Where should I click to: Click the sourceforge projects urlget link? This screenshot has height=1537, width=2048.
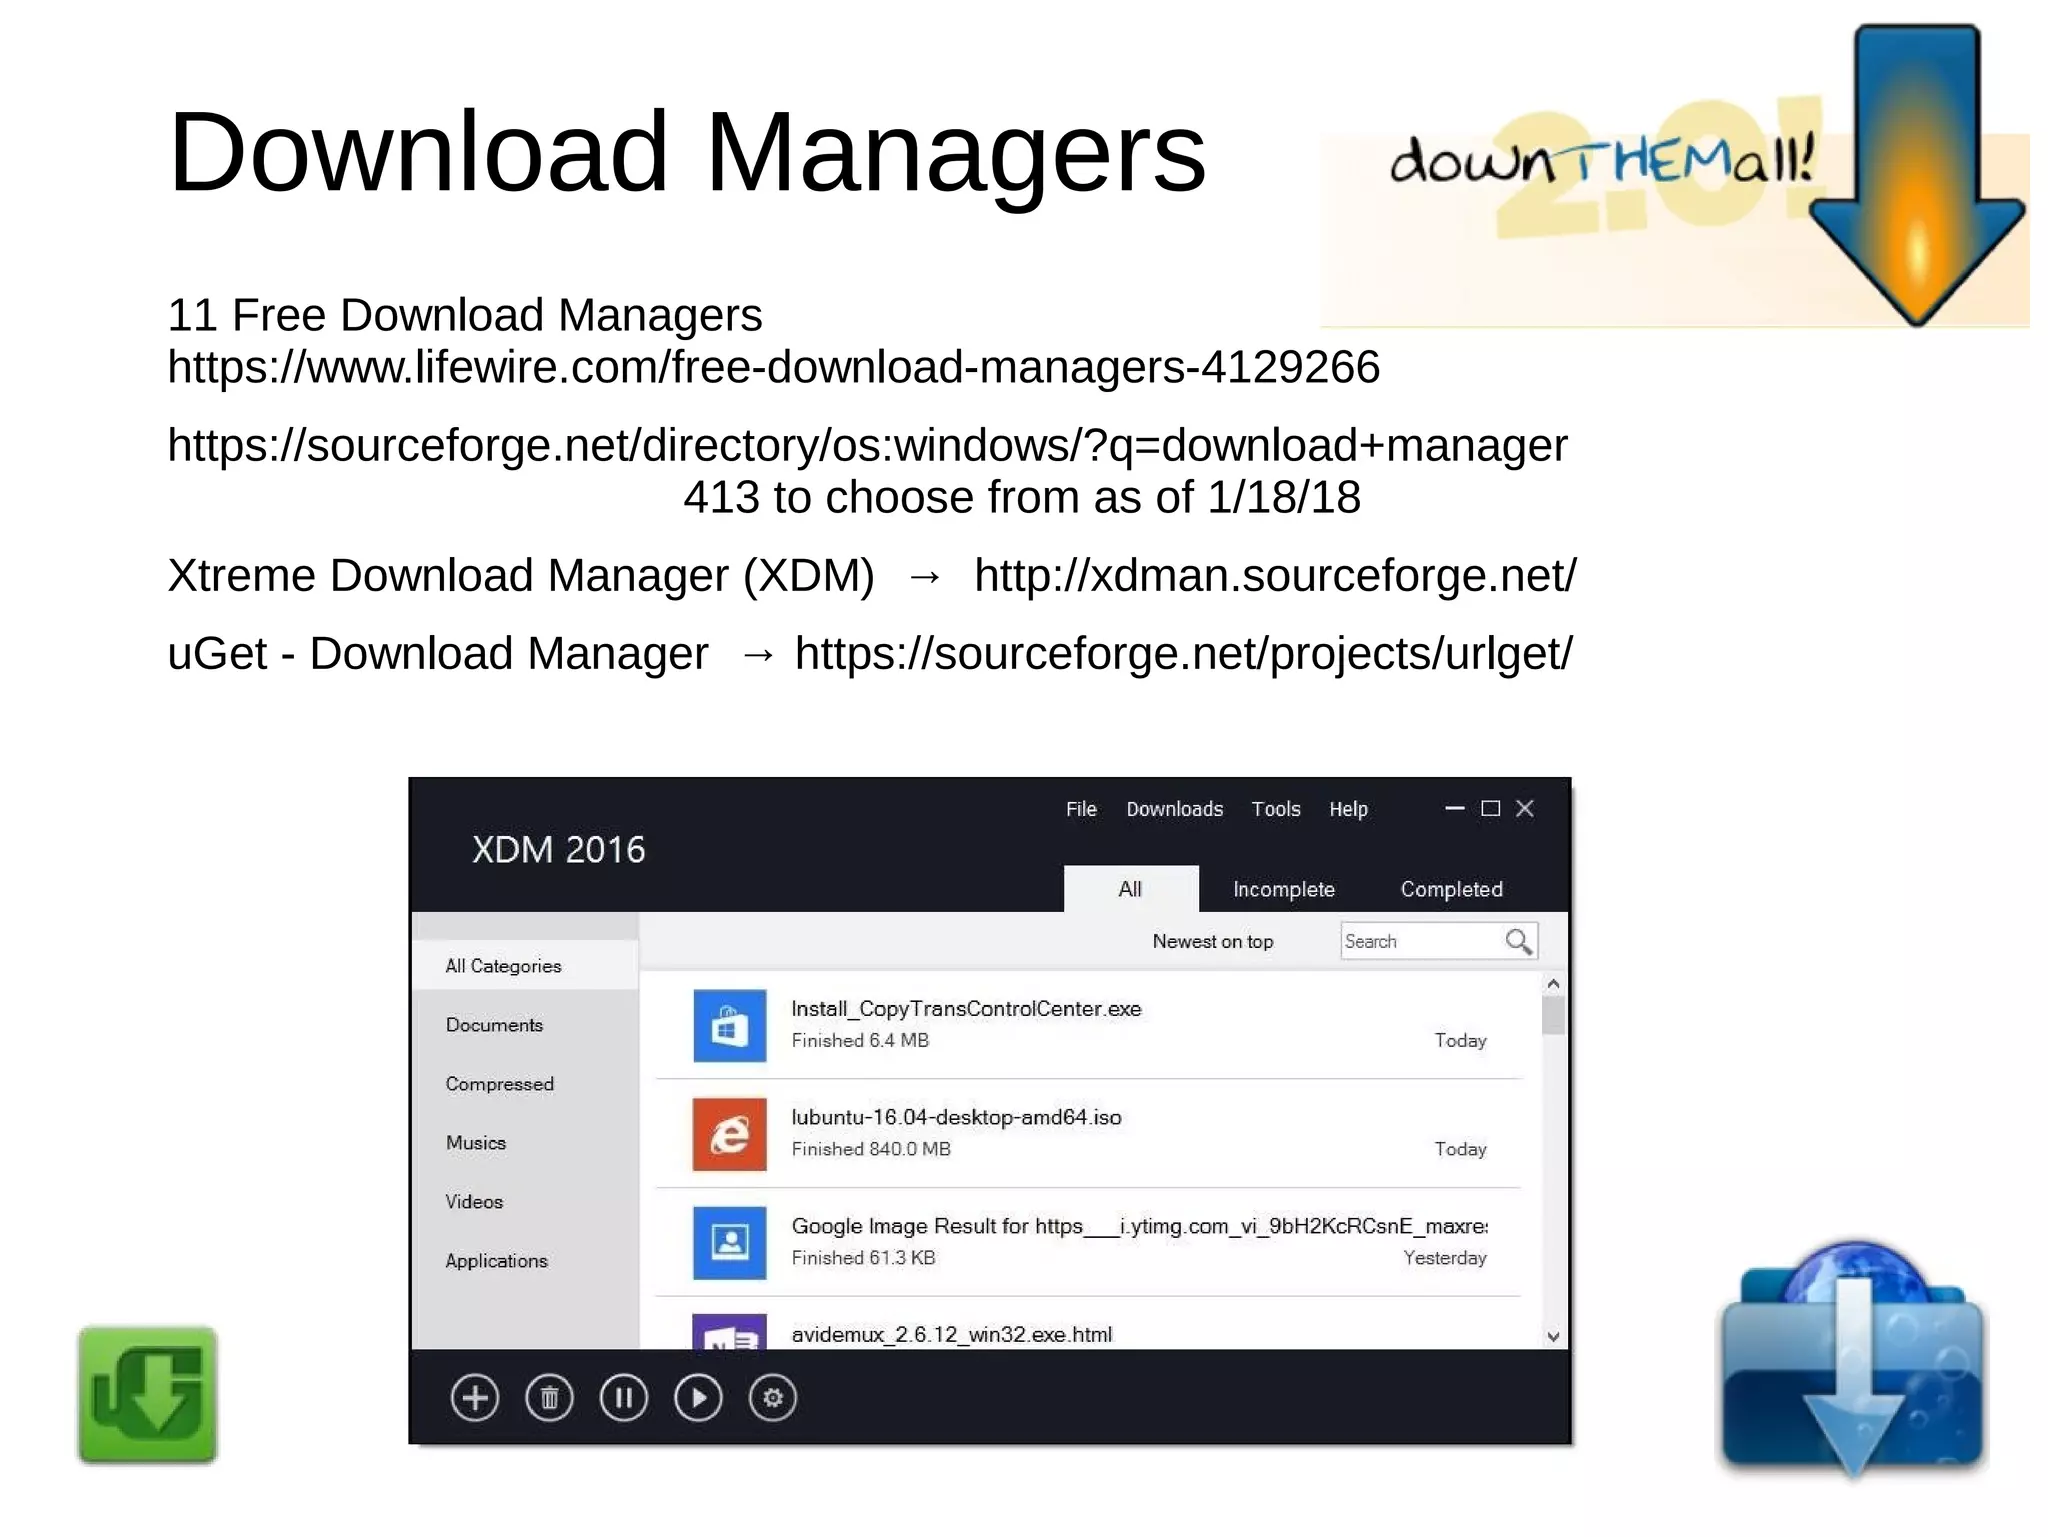pos(1183,654)
